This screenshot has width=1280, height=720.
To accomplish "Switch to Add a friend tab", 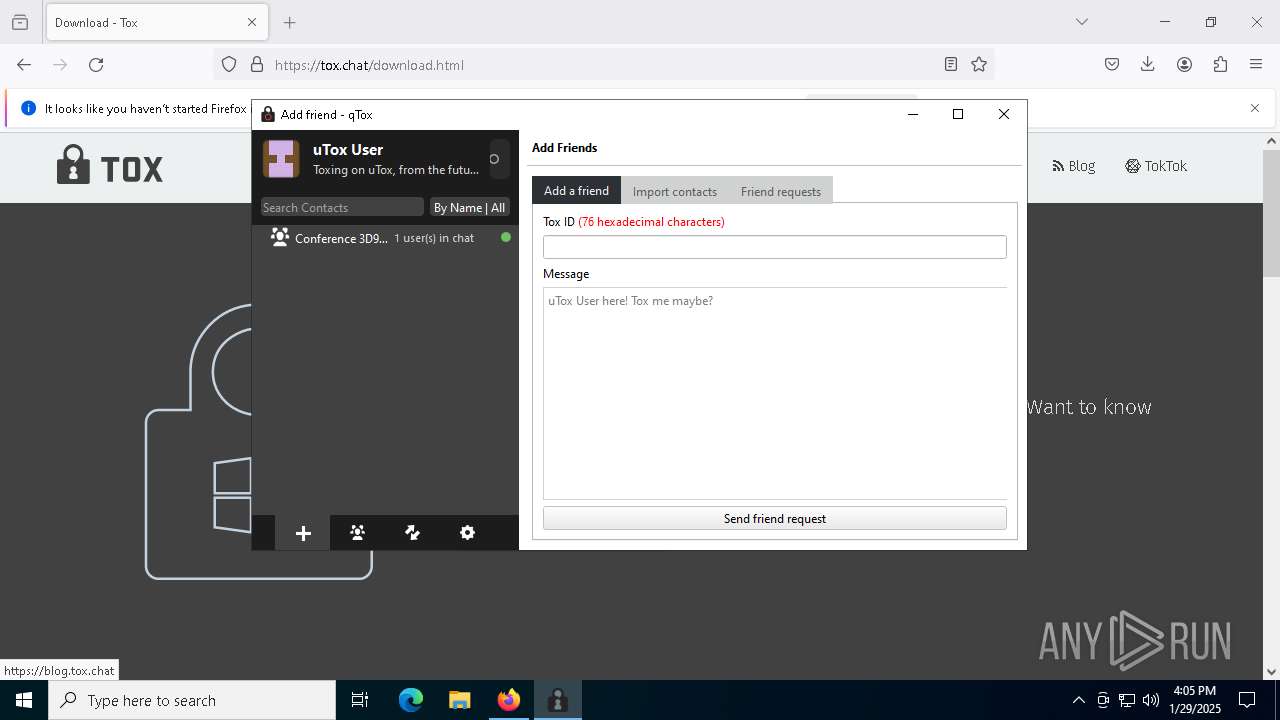I will pos(576,190).
